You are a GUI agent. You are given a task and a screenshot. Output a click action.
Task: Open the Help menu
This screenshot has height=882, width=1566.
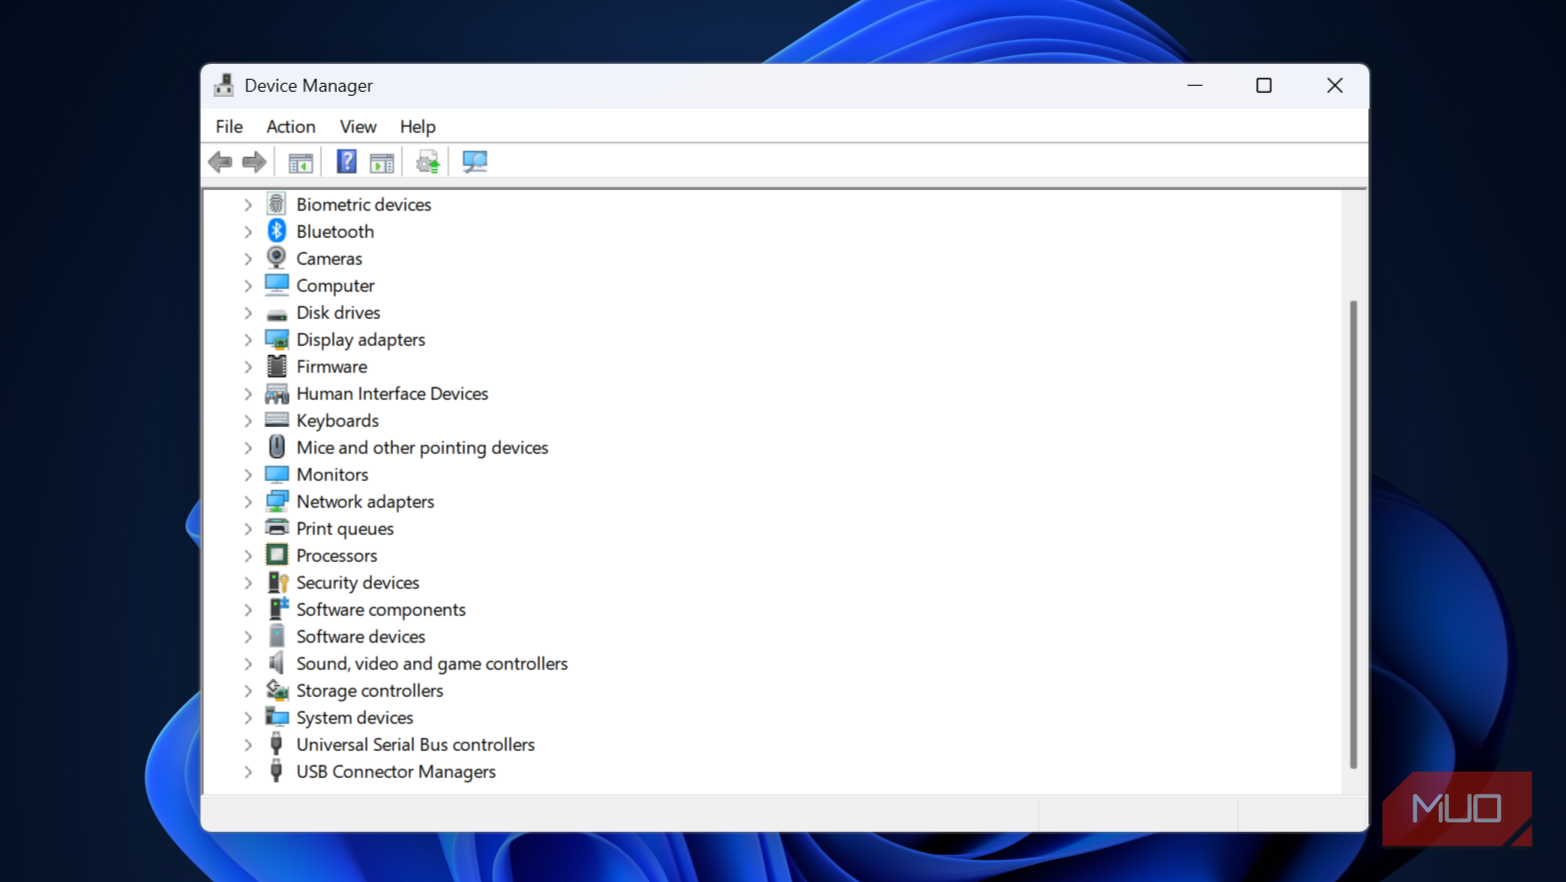click(418, 127)
